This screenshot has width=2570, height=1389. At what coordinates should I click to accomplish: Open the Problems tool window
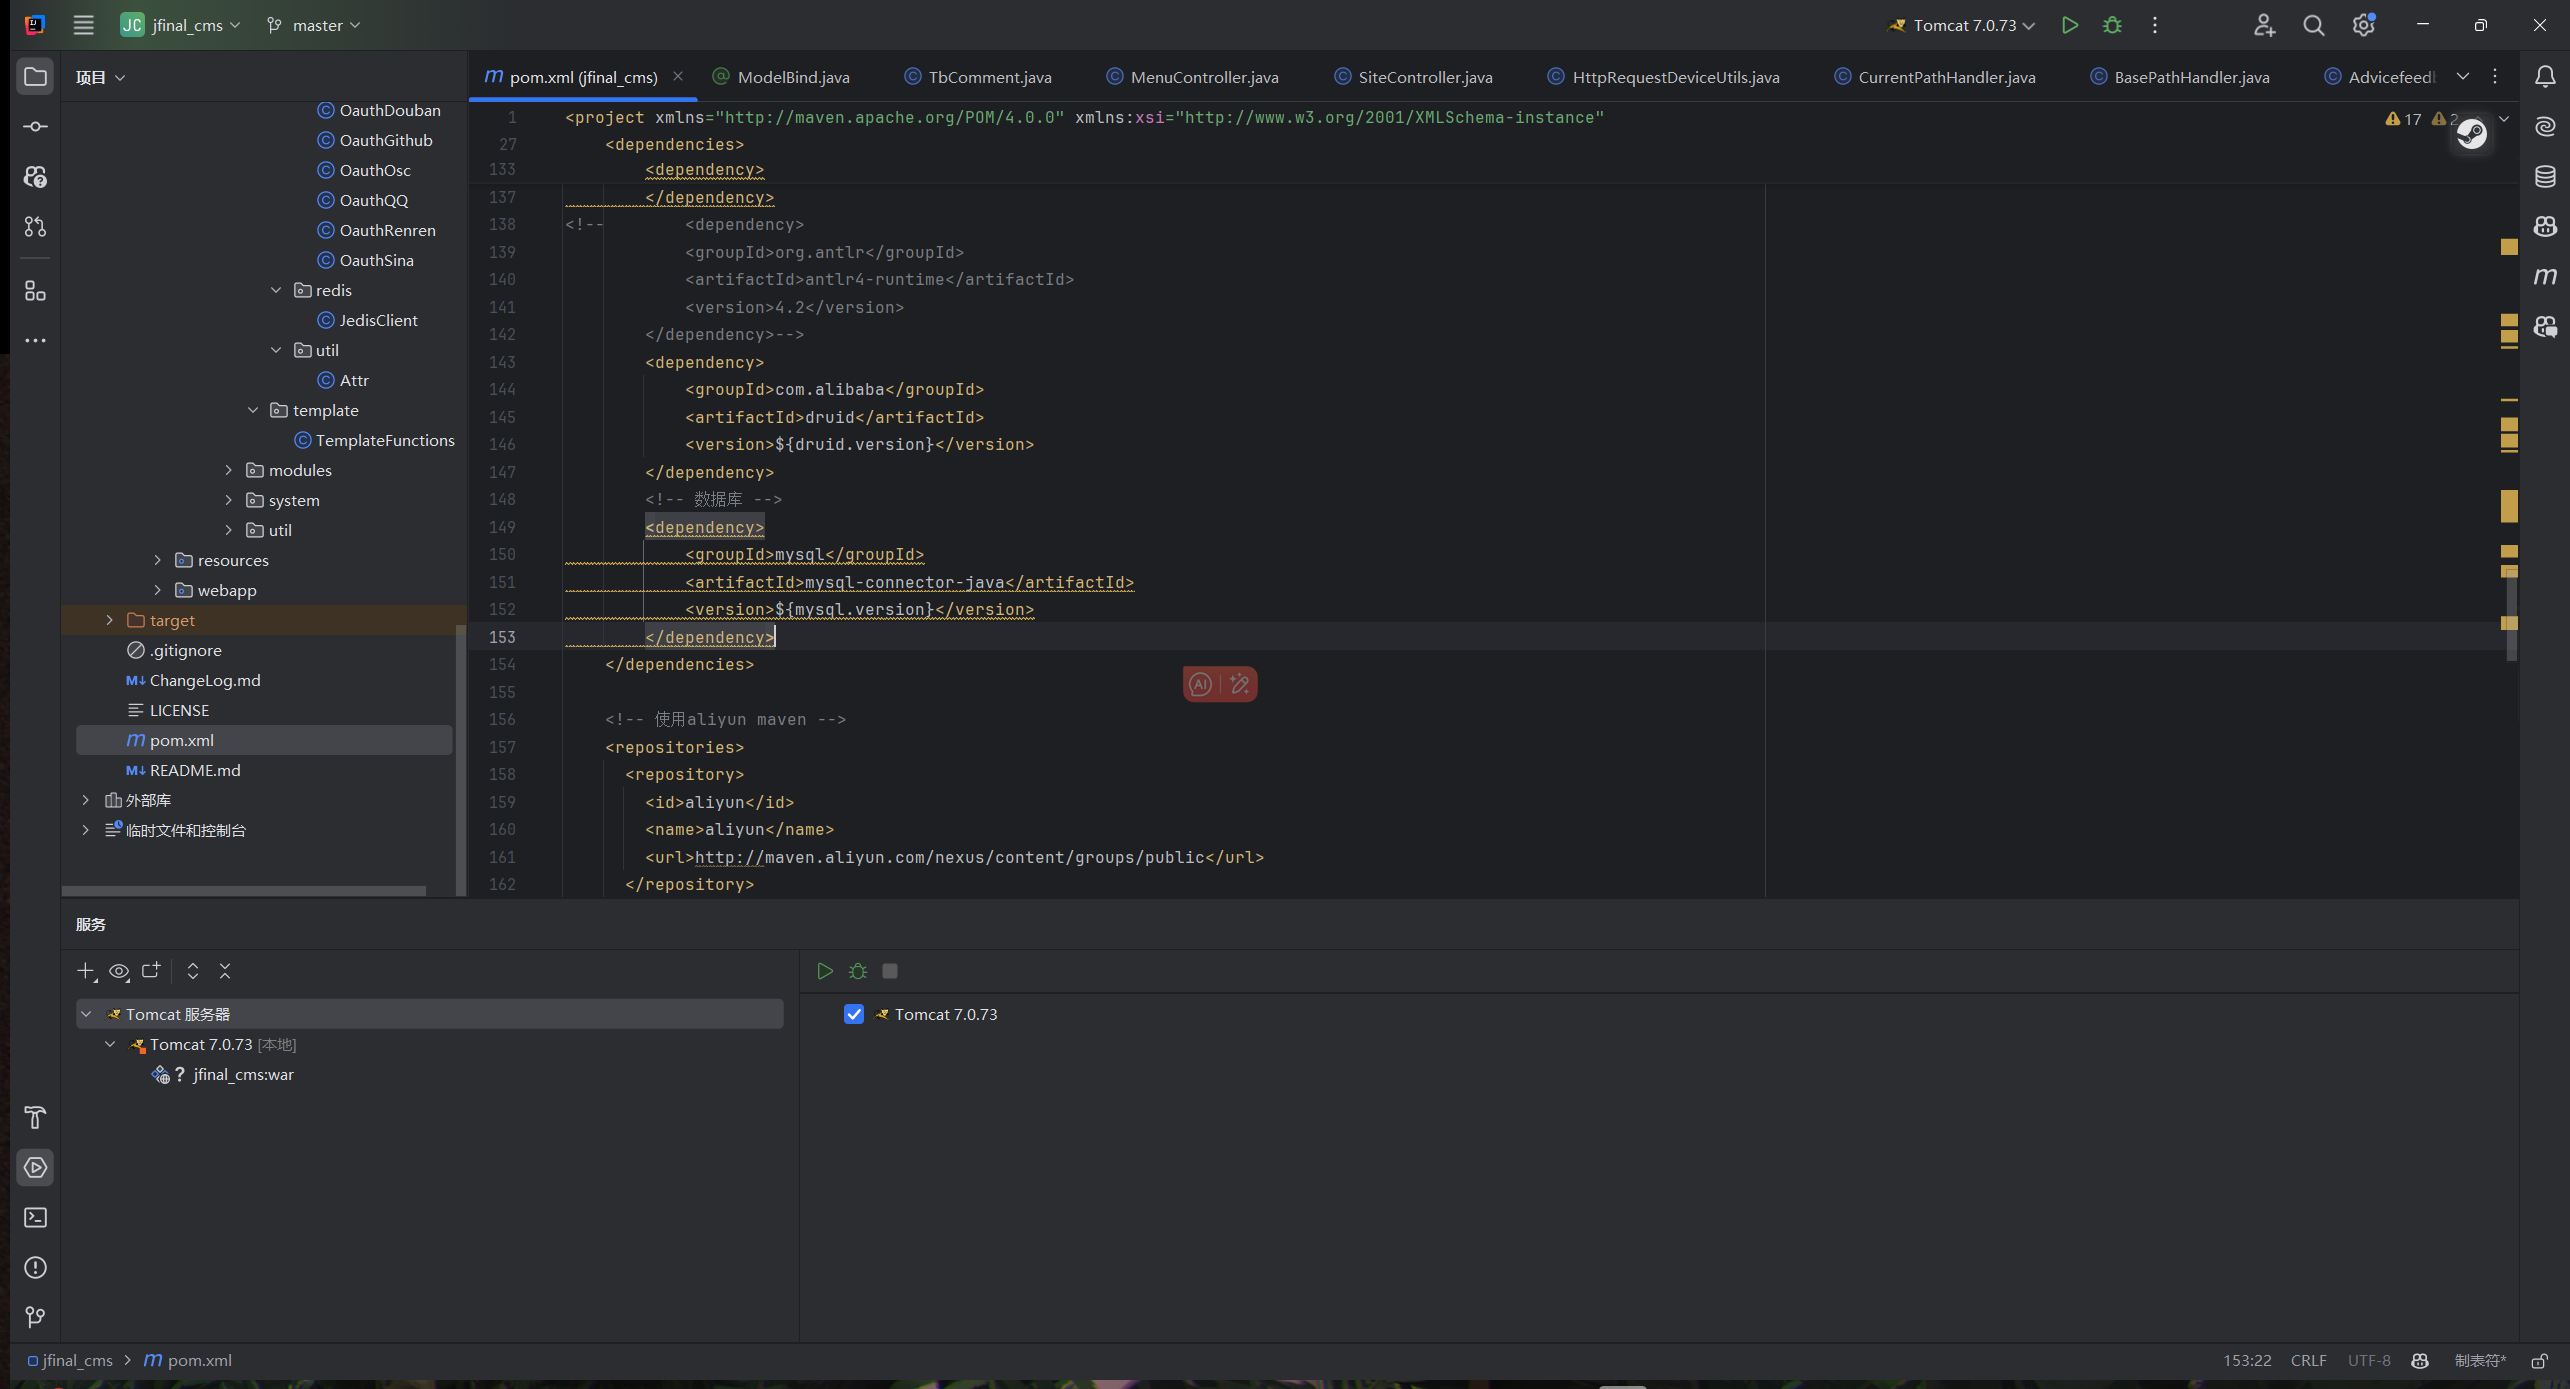[35, 1268]
